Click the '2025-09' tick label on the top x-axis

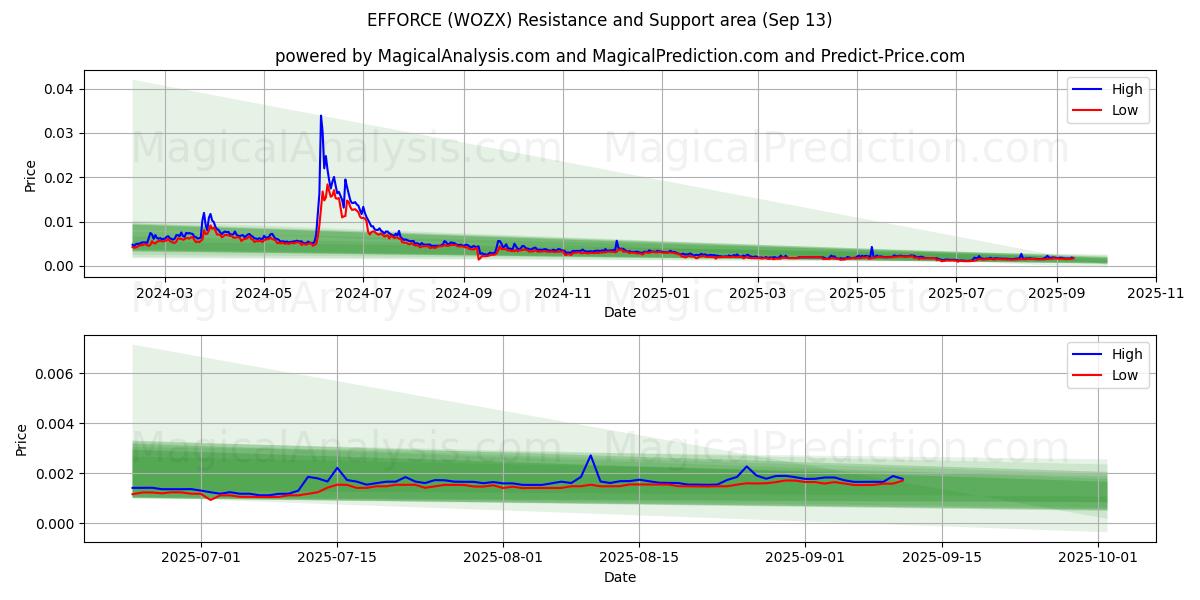[1058, 294]
